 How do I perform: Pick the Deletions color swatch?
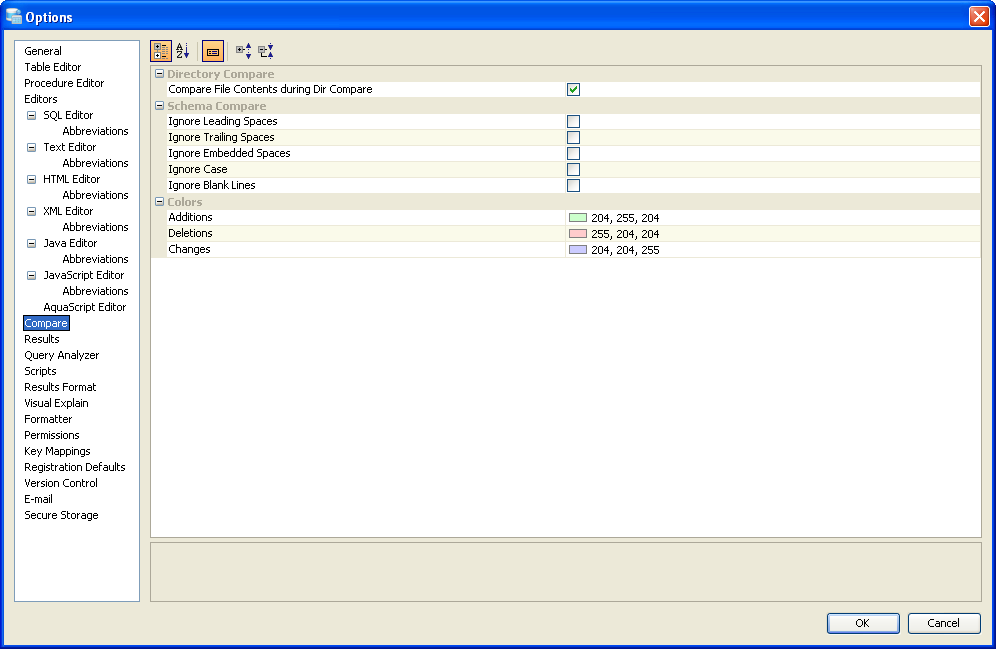coord(577,234)
